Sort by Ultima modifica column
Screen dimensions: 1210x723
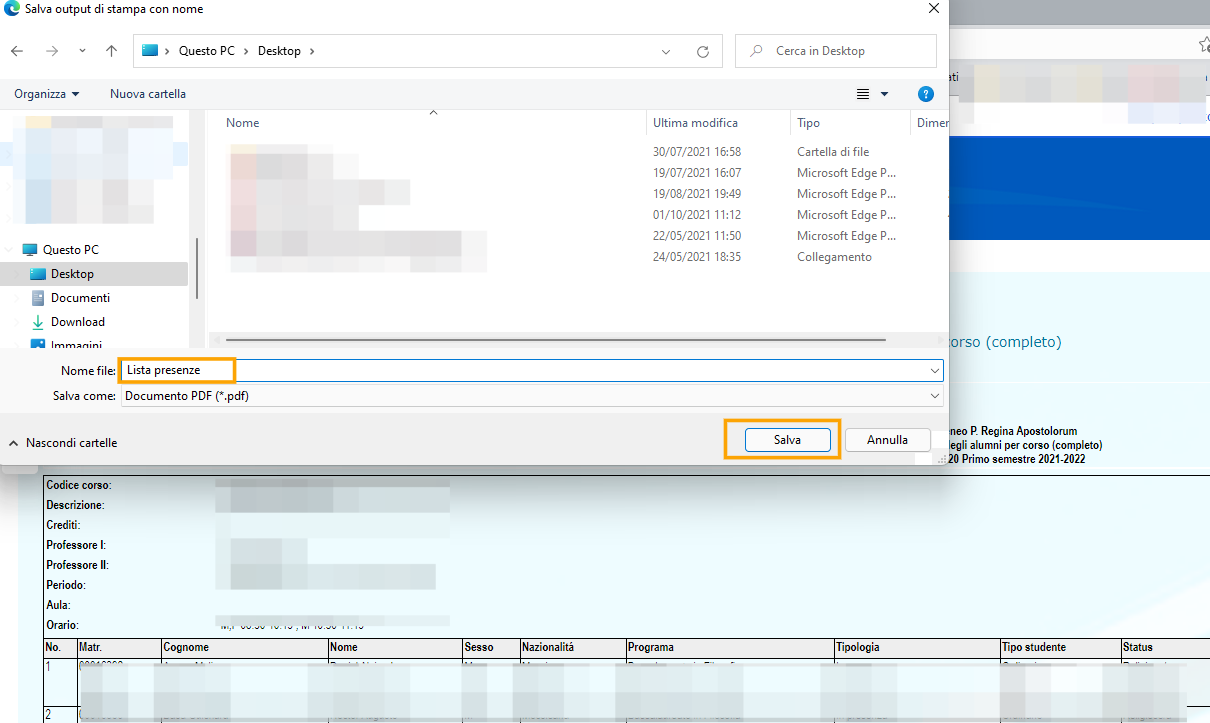tap(695, 123)
